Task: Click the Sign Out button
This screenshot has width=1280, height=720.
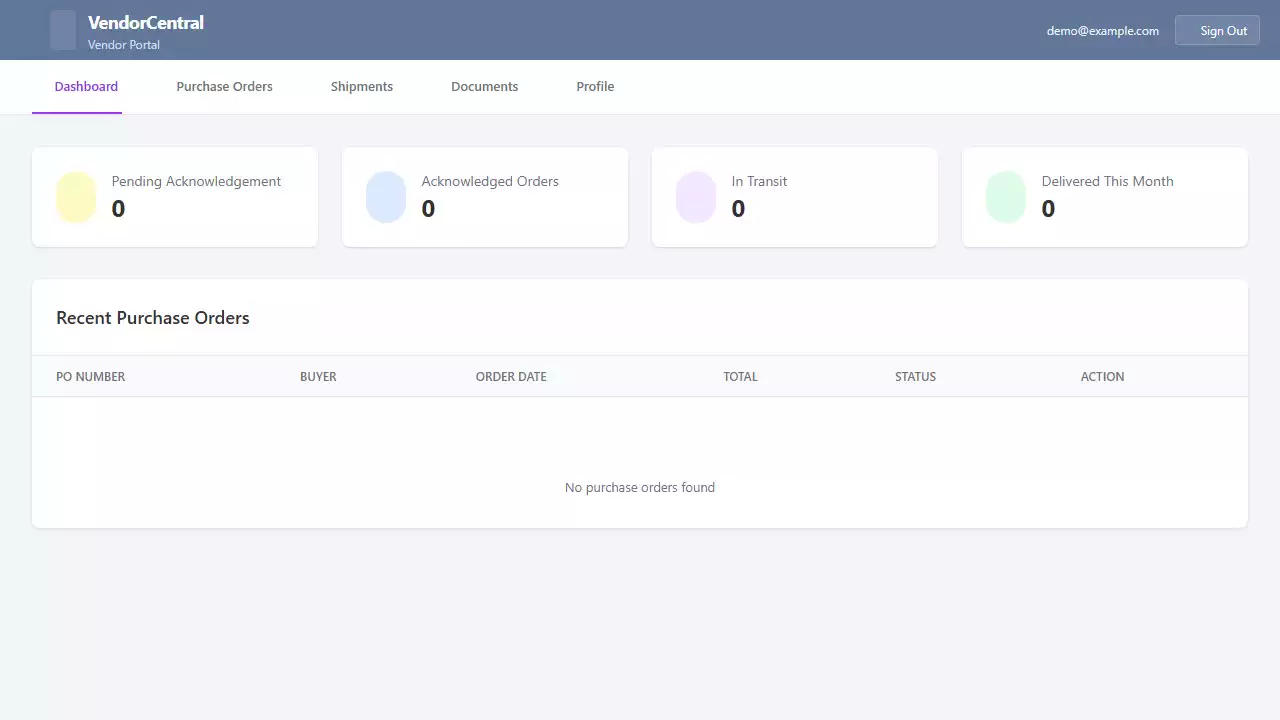Action: tap(1217, 30)
